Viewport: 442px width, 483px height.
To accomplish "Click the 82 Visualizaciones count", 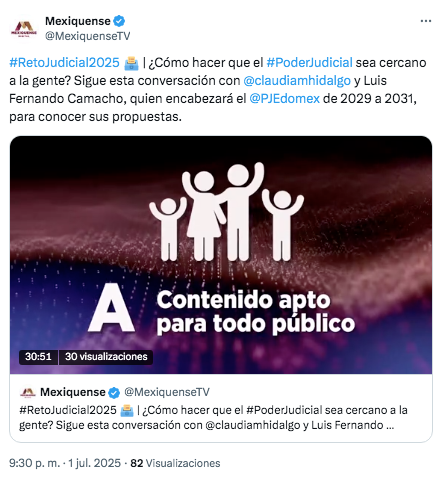I will 175,463.
